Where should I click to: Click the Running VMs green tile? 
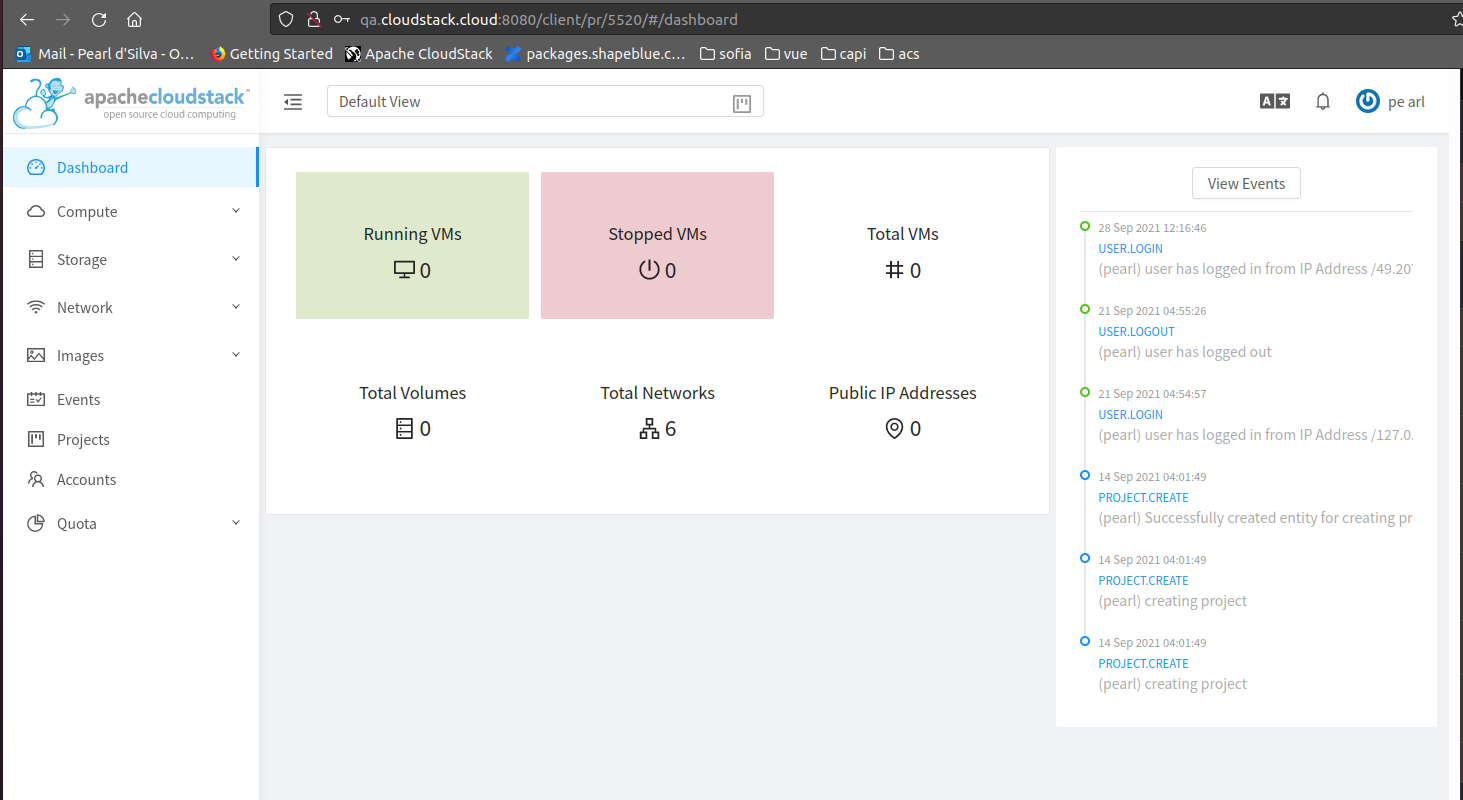tap(412, 245)
